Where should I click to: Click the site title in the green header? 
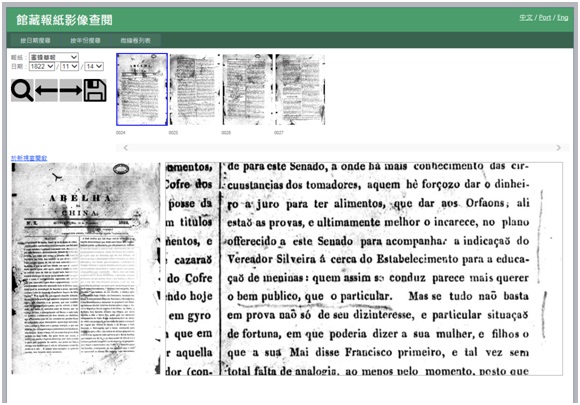tap(64, 20)
